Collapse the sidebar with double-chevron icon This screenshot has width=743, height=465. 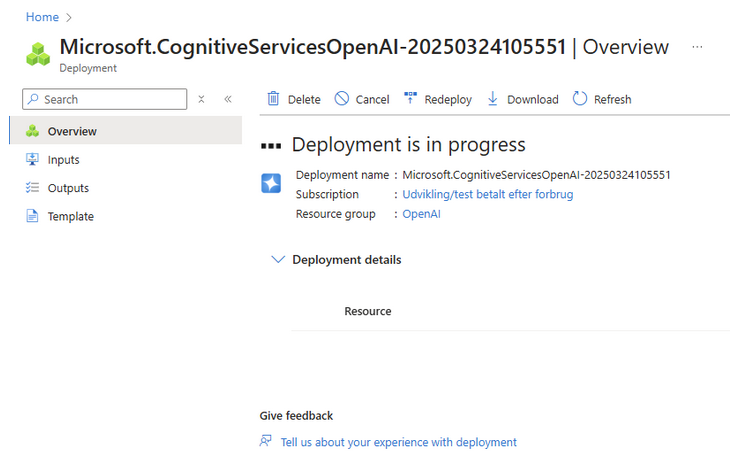pos(228,99)
